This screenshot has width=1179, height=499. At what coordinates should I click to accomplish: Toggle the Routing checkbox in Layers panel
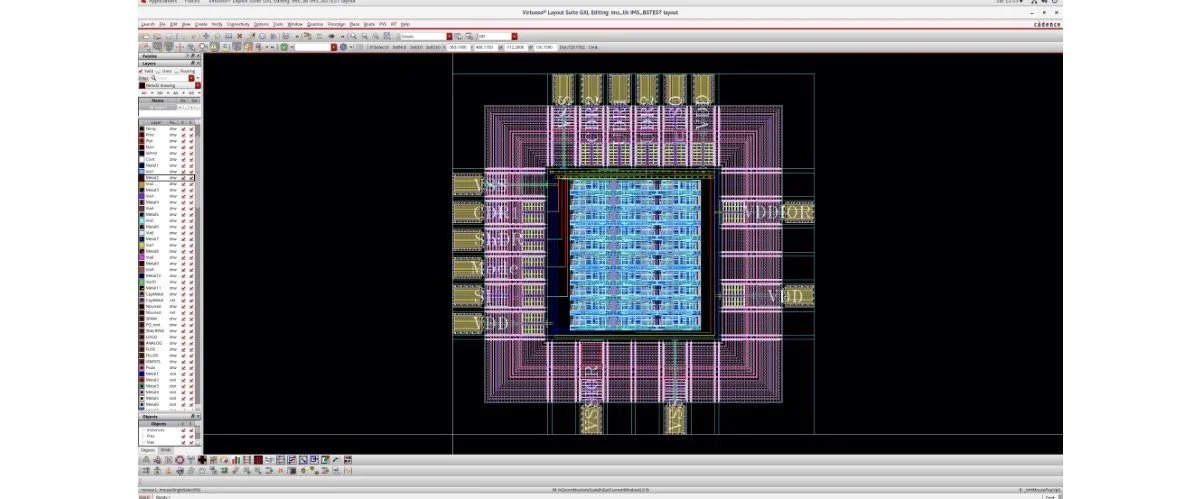tap(175, 71)
